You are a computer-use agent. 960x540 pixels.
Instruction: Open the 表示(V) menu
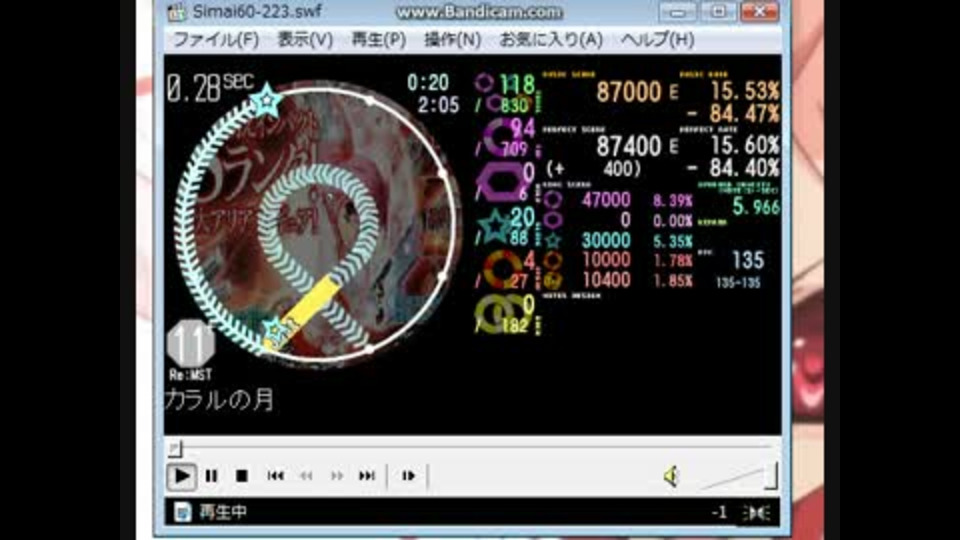click(305, 40)
